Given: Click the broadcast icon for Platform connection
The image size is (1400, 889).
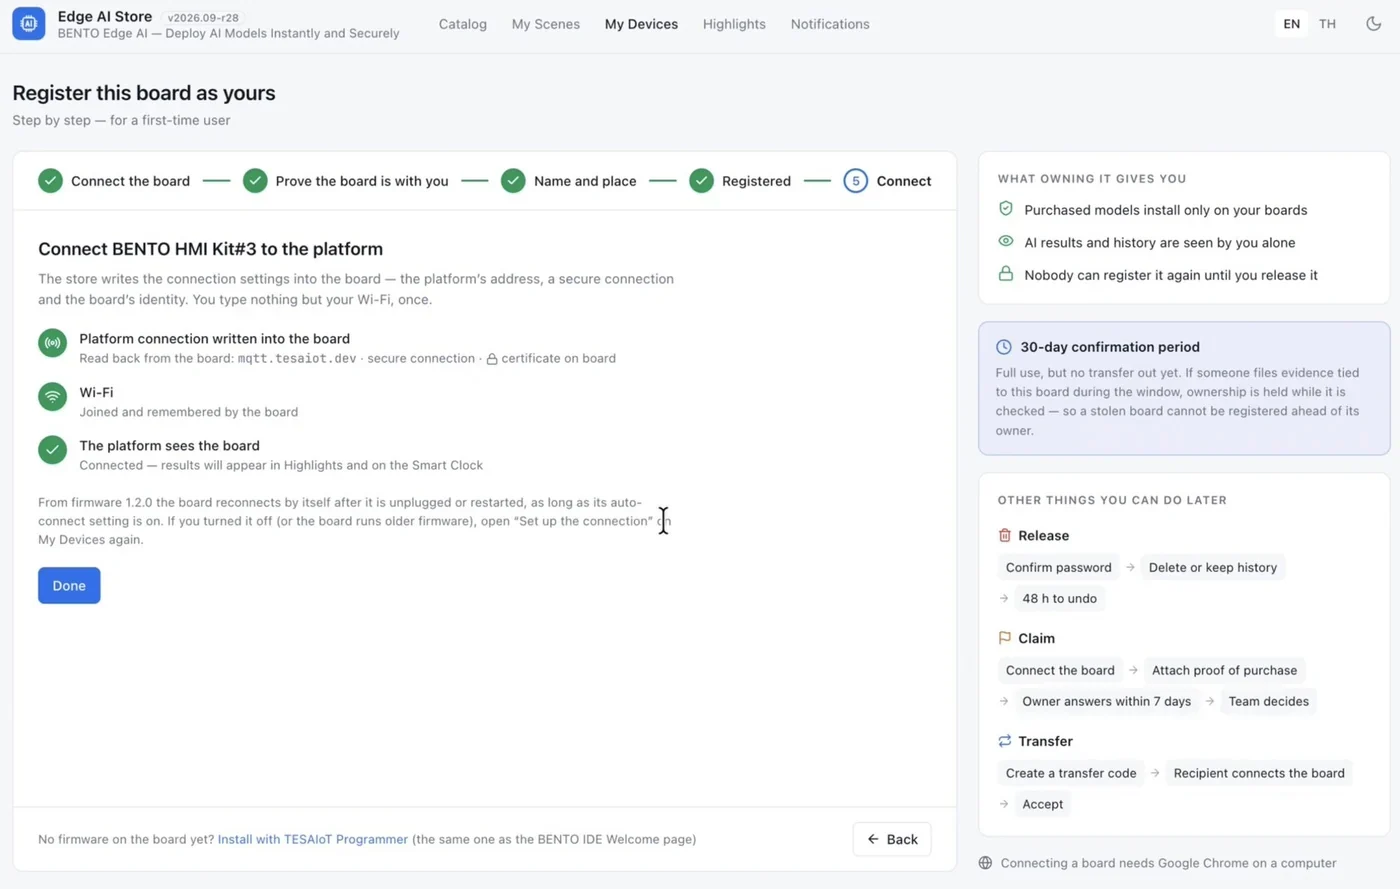Looking at the screenshot, I should pos(52,343).
